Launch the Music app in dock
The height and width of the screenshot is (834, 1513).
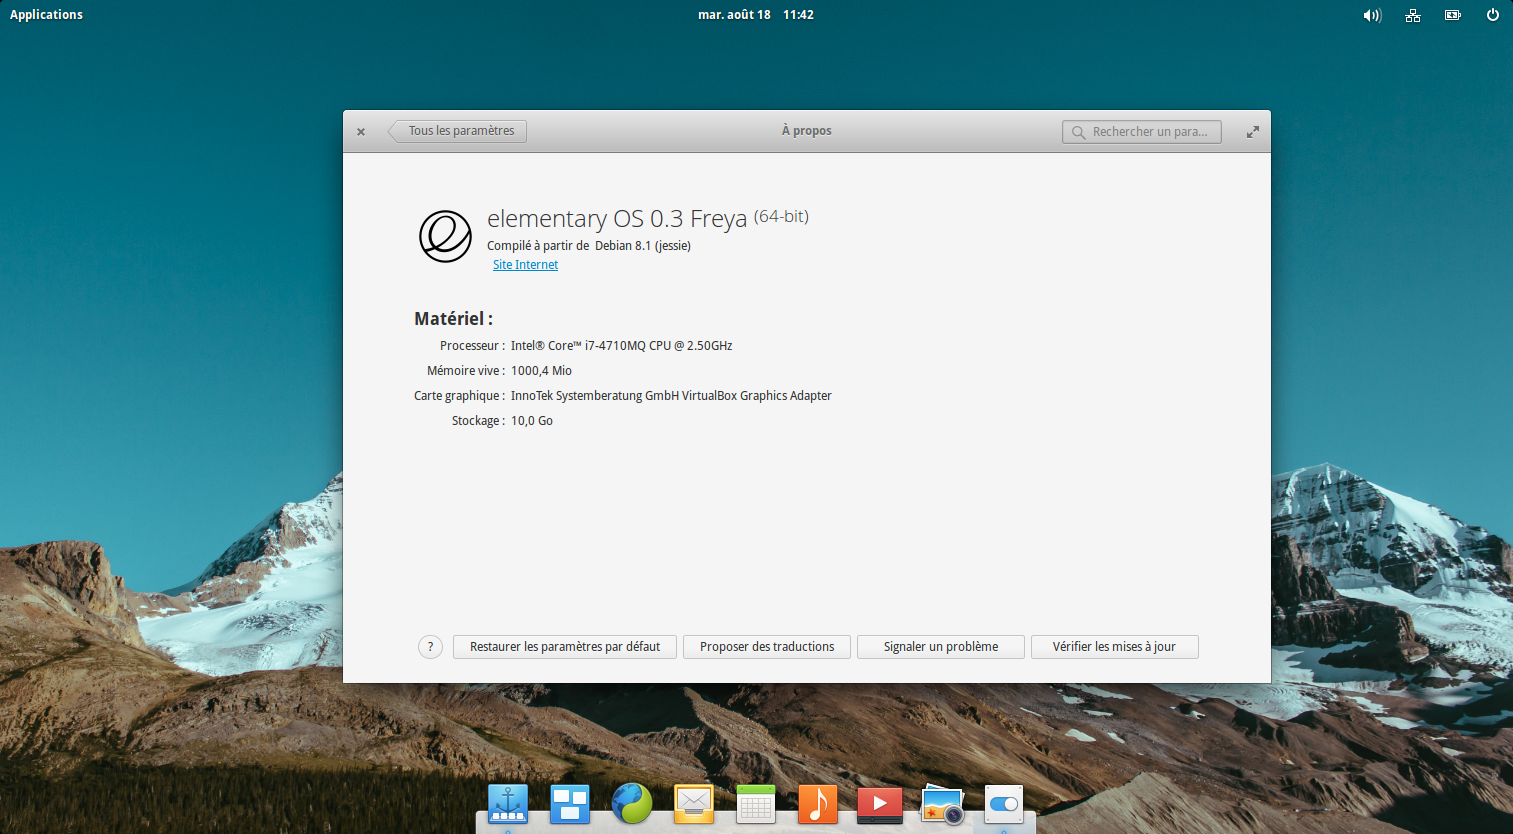click(818, 804)
